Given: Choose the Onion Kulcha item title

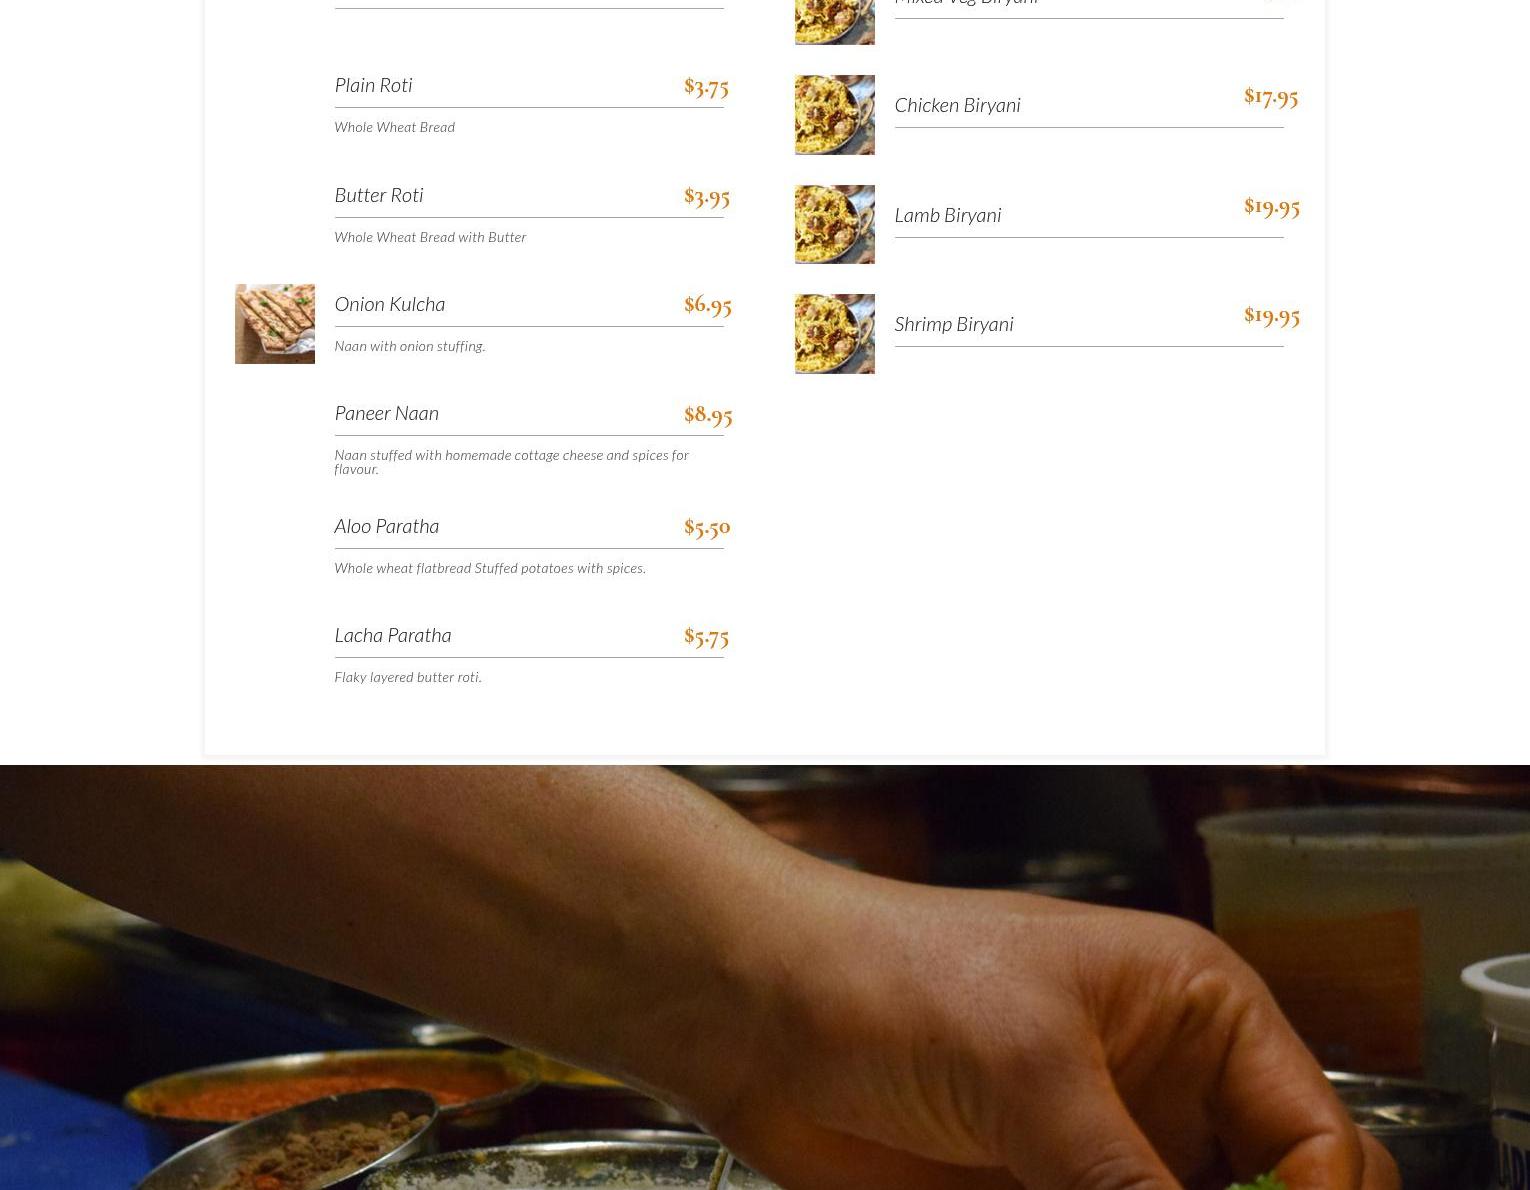Looking at the screenshot, I should [x=390, y=304].
